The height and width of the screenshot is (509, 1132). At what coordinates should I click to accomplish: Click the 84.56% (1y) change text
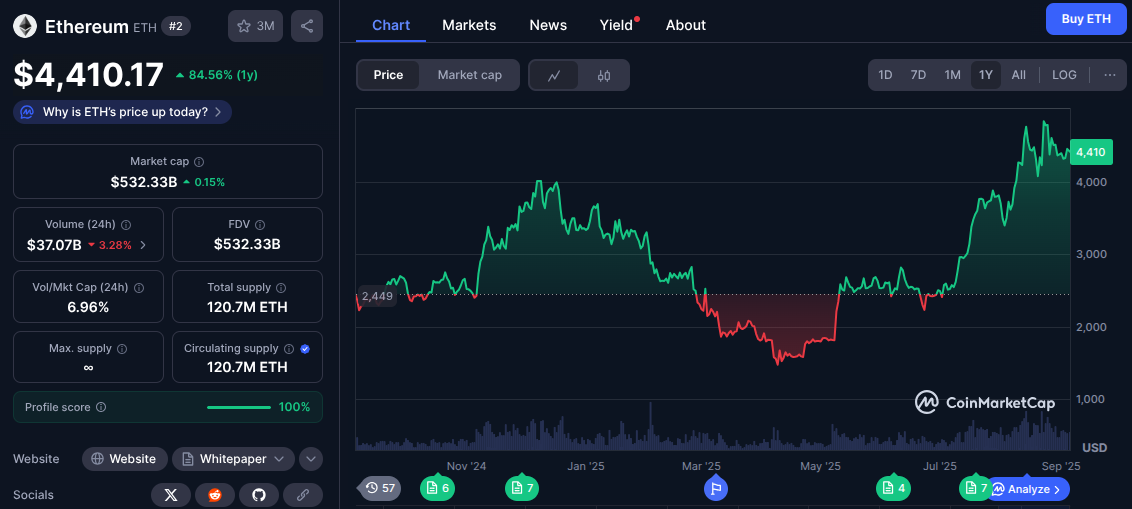[222, 74]
